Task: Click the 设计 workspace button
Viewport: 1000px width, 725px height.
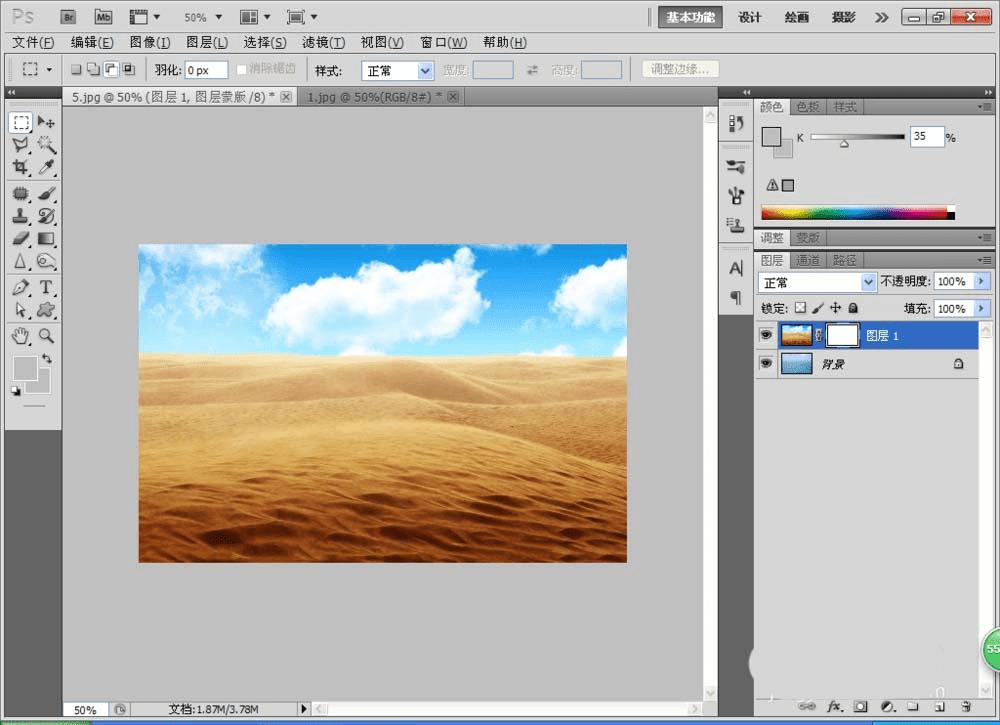Action: 750,17
